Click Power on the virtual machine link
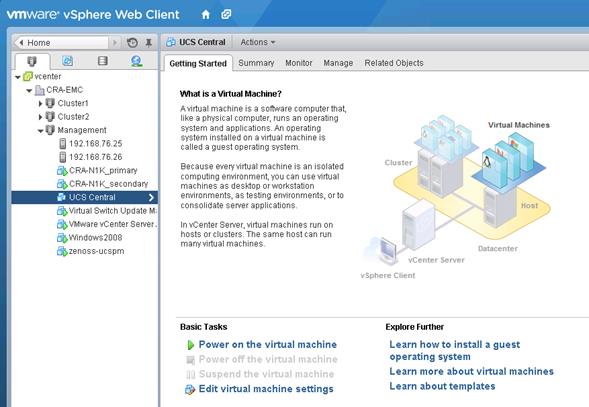The width and height of the screenshot is (589, 407). click(x=267, y=344)
